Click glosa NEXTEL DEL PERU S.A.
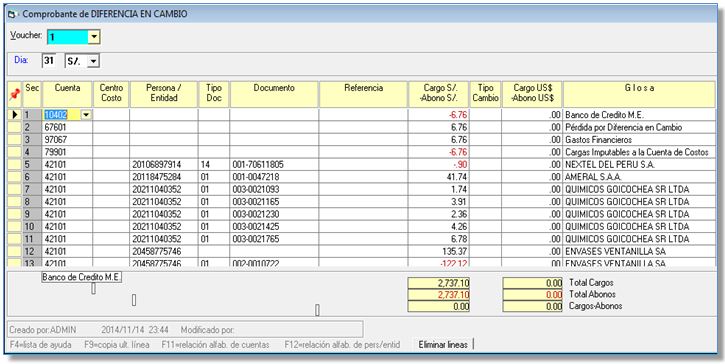 pos(639,165)
